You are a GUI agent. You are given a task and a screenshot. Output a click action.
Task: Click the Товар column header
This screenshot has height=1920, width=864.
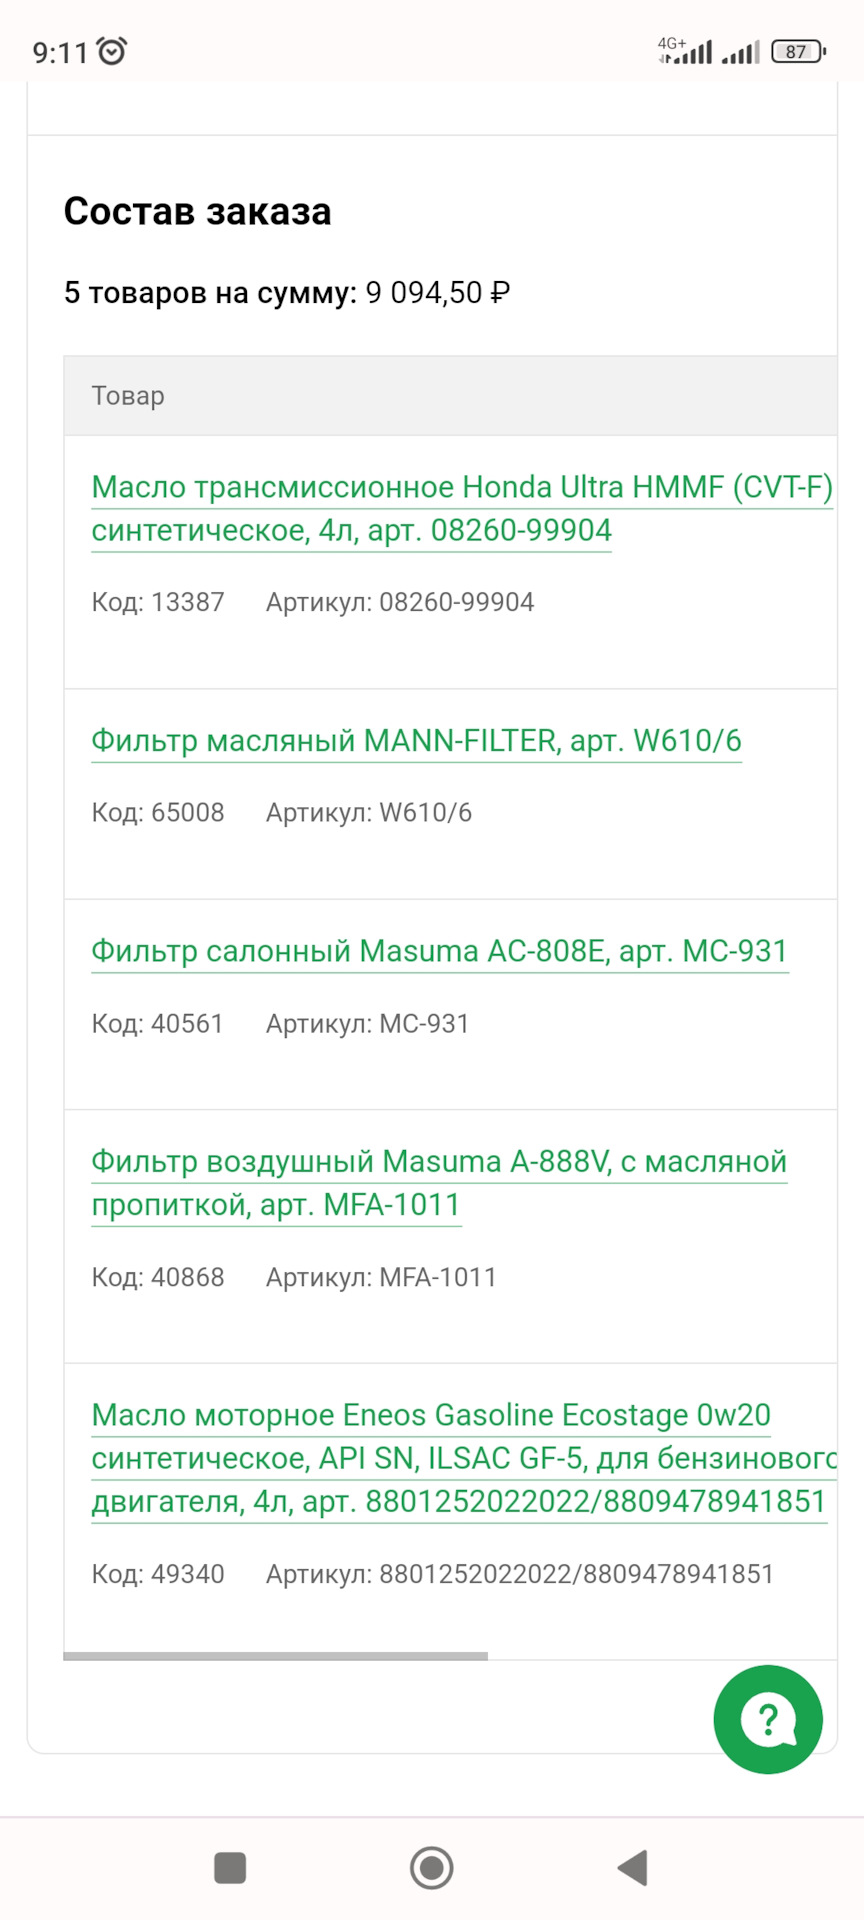128,396
